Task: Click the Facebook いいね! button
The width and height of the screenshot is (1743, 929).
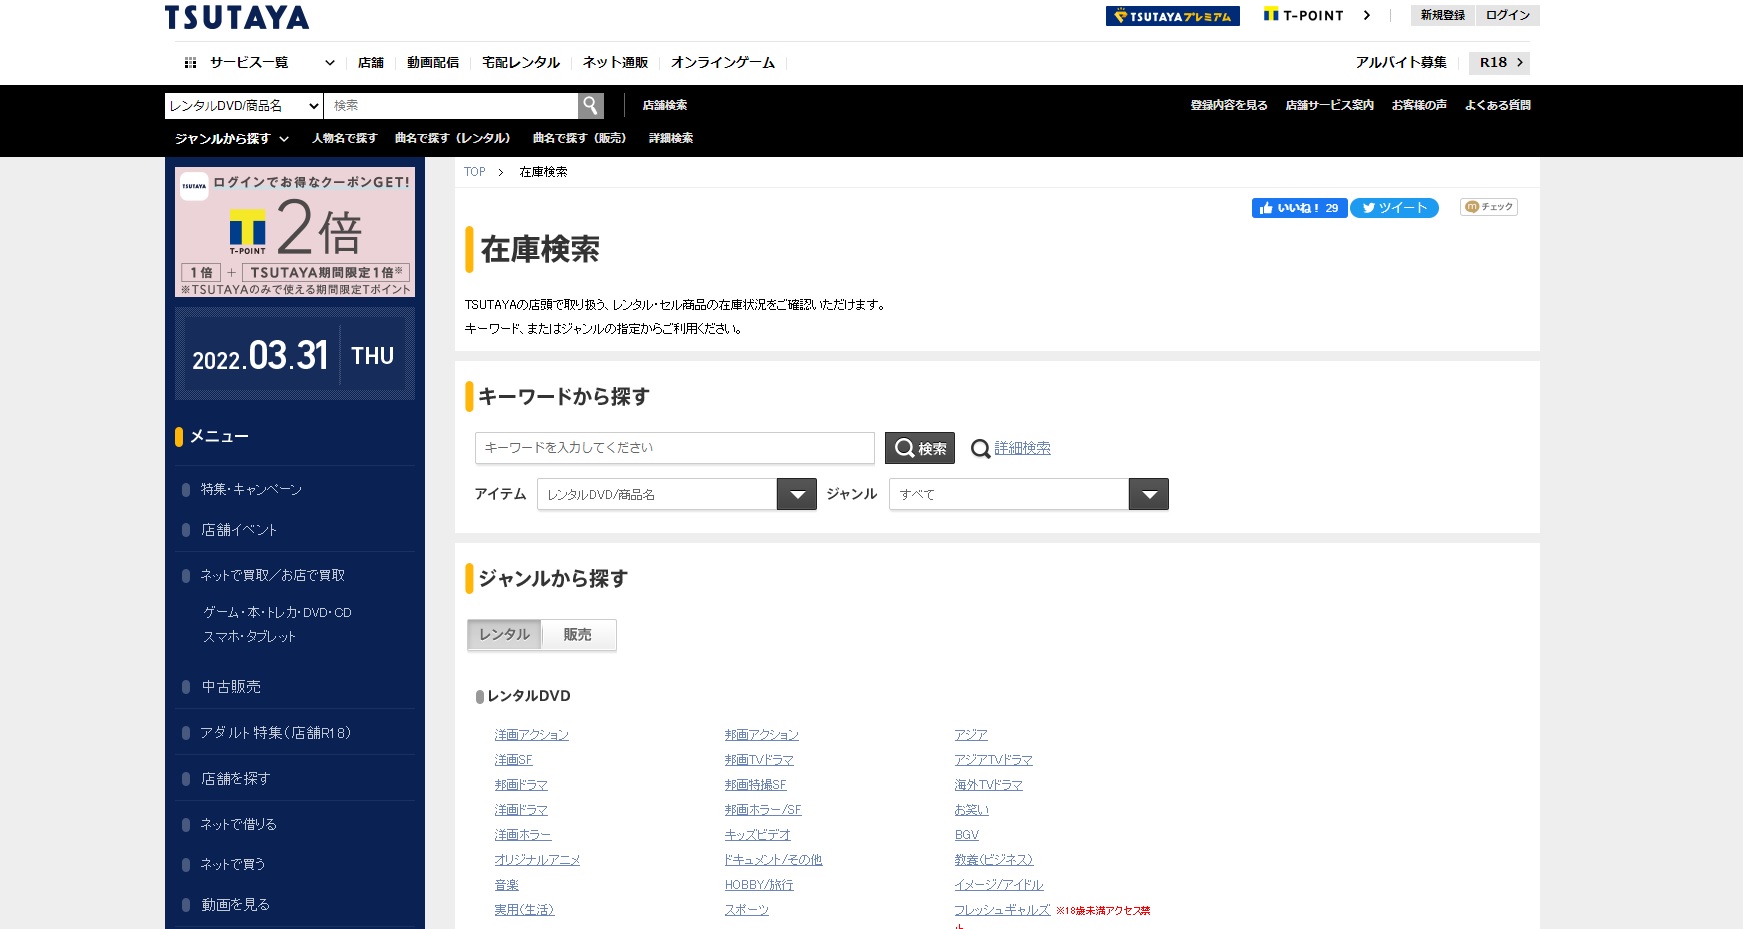Action: [1299, 208]
